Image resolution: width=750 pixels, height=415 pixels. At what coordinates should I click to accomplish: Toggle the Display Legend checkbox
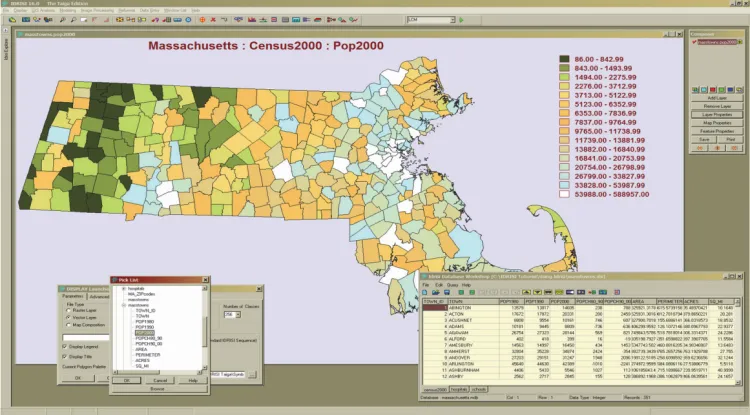click(65, 347)
